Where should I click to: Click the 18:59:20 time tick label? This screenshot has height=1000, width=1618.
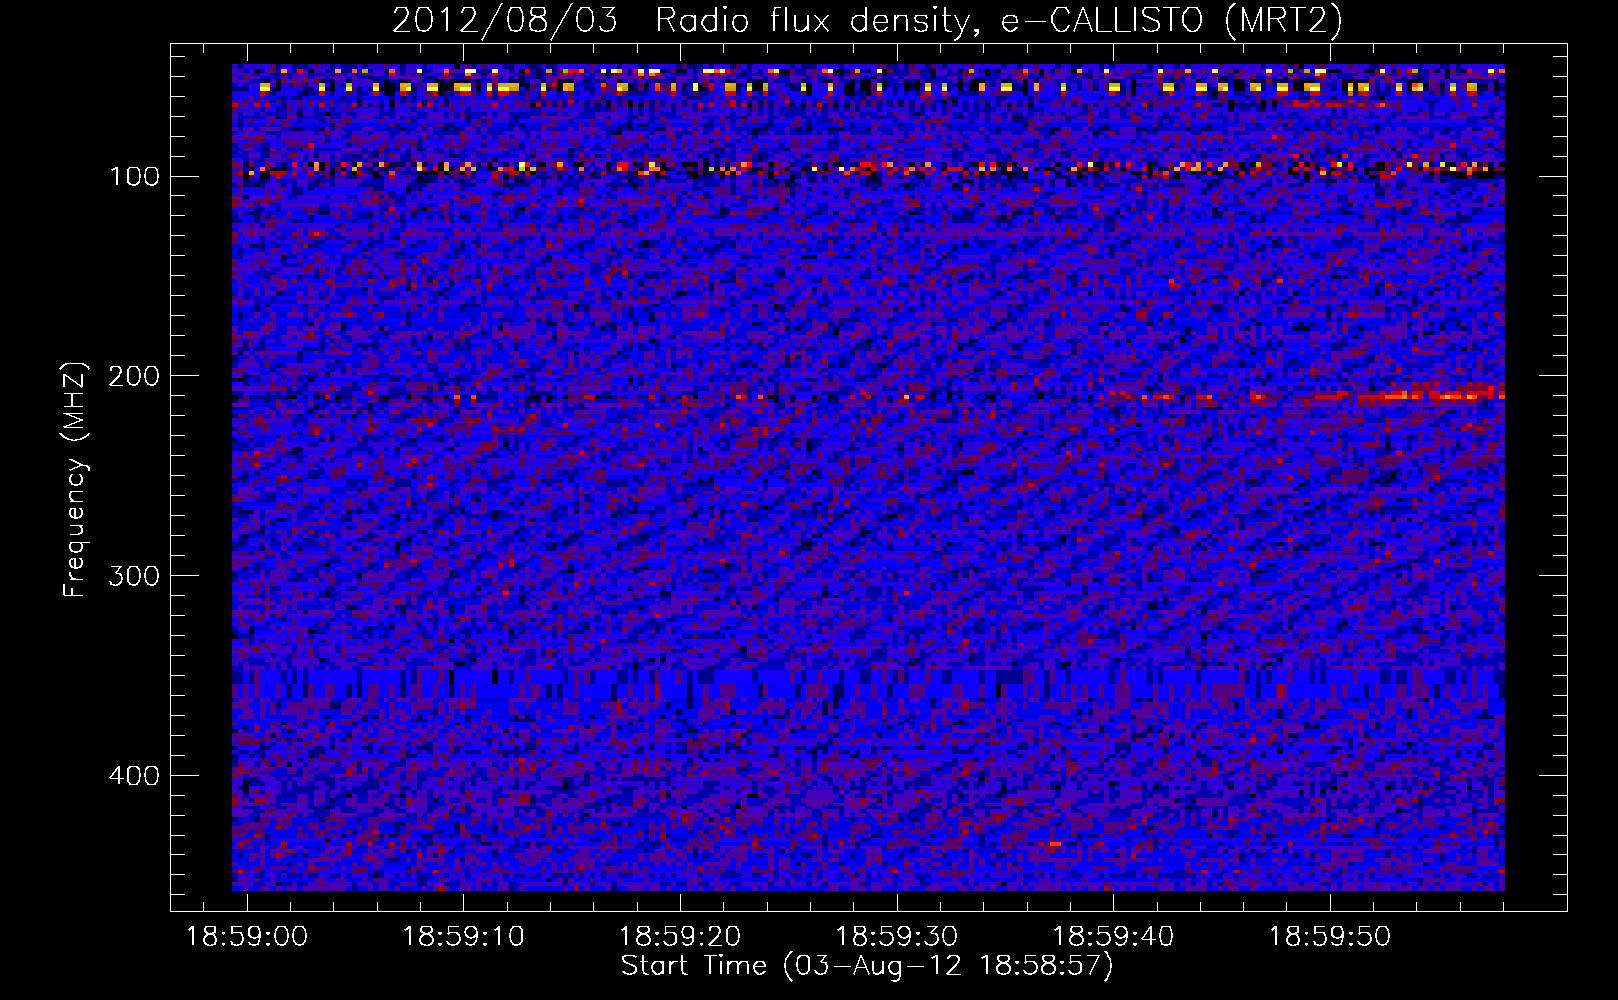tap(680, 937)
